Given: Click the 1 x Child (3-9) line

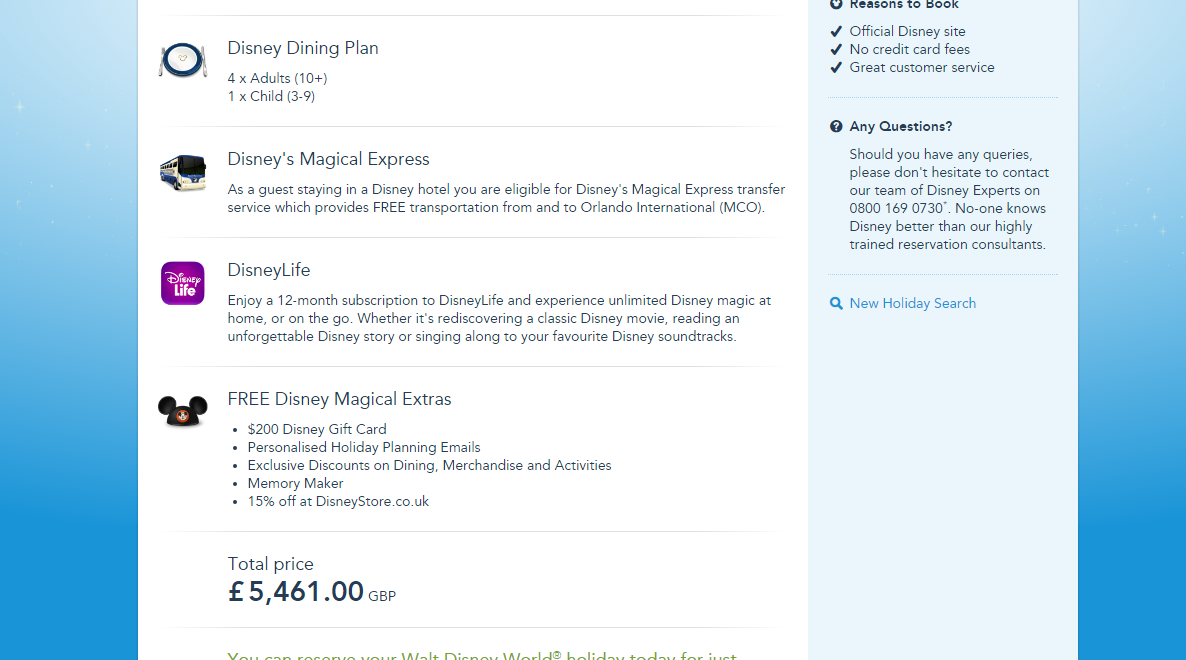Looking at the screenshot, I should (271, 97).
